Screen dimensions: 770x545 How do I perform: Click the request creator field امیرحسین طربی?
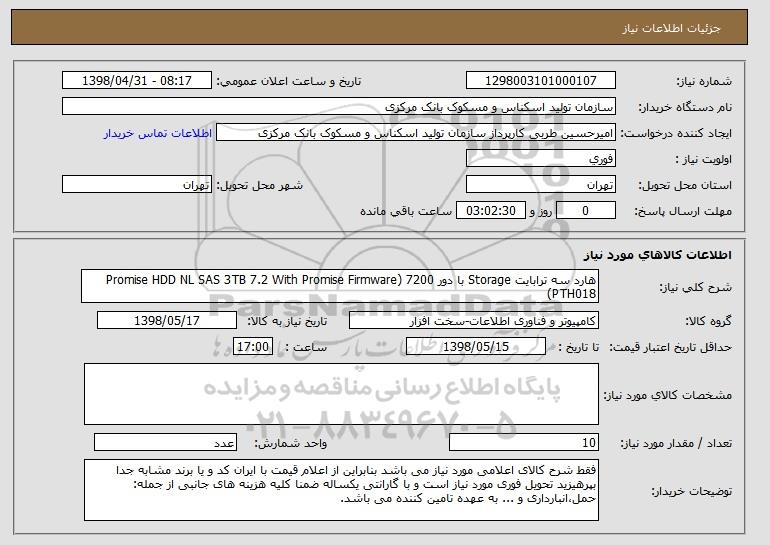pyautogui.click(x=416, y=133)
